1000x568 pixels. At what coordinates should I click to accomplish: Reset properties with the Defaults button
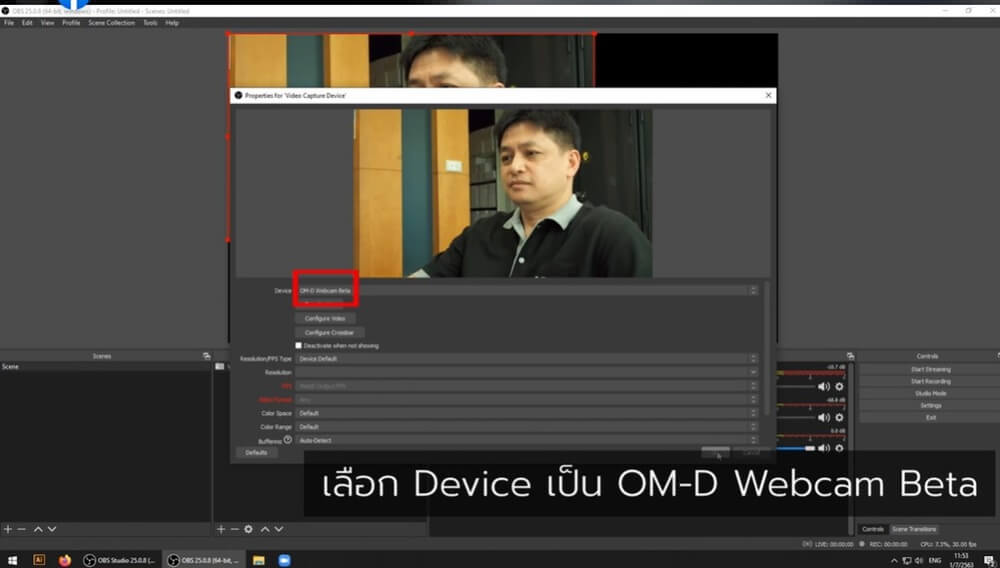click(256, 453)
